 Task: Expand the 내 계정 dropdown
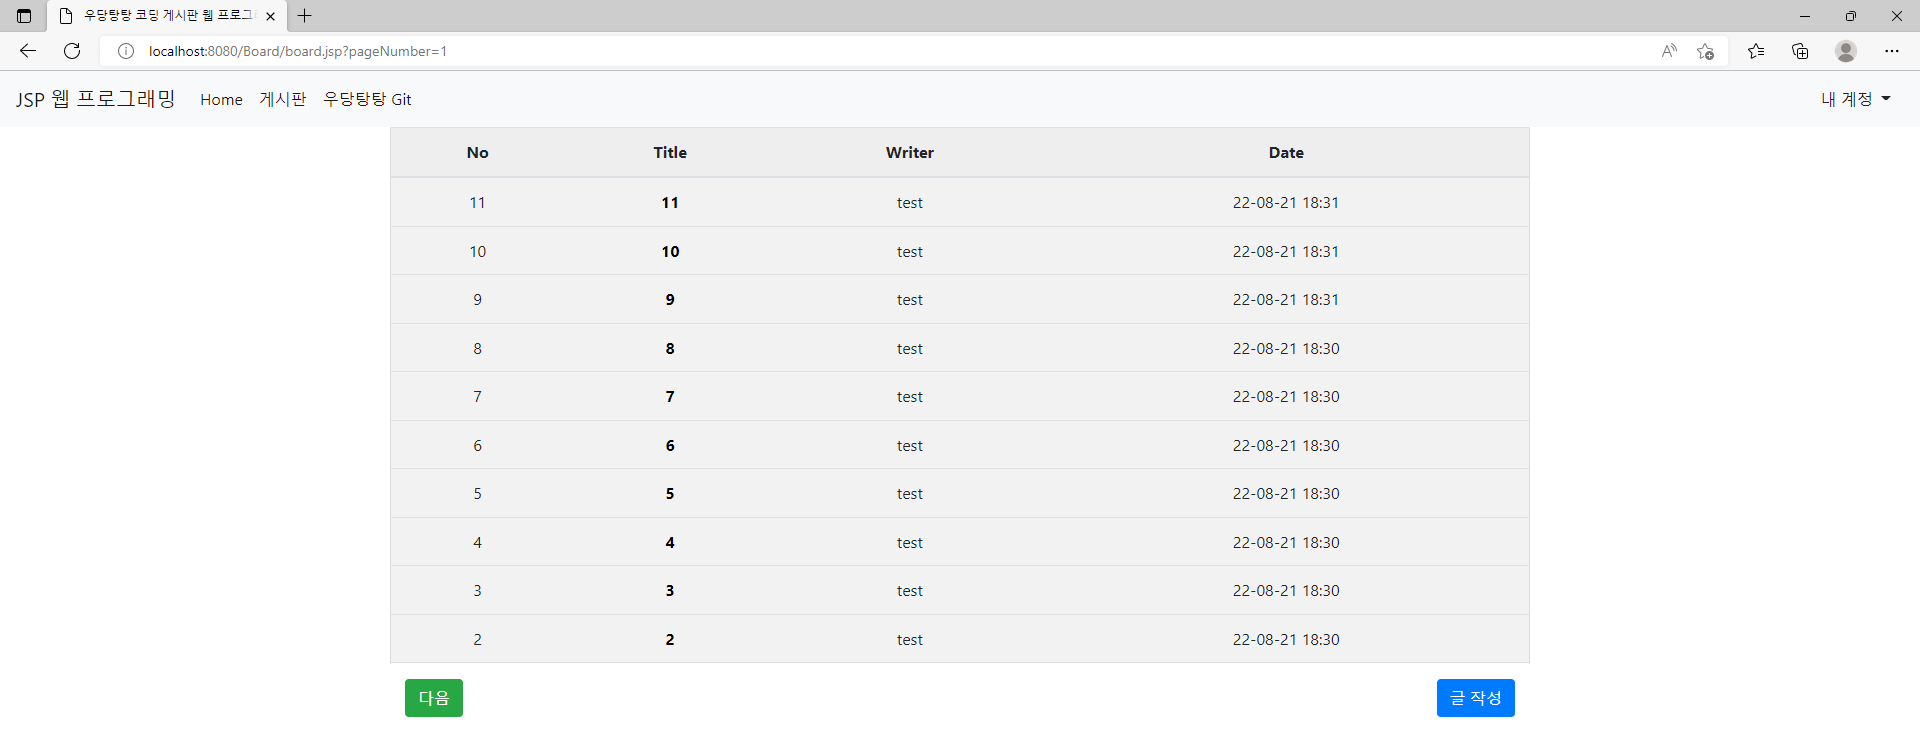tap(1856, 99)
